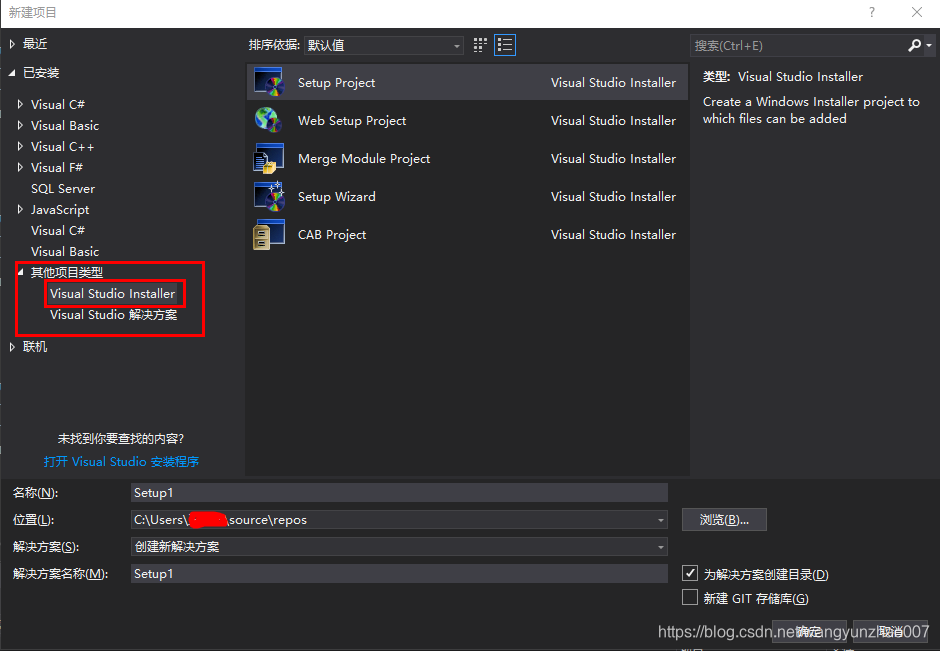940x651 pixels.
Task: Open the sort by 默认值 dropdown
Action: point(384,46)
